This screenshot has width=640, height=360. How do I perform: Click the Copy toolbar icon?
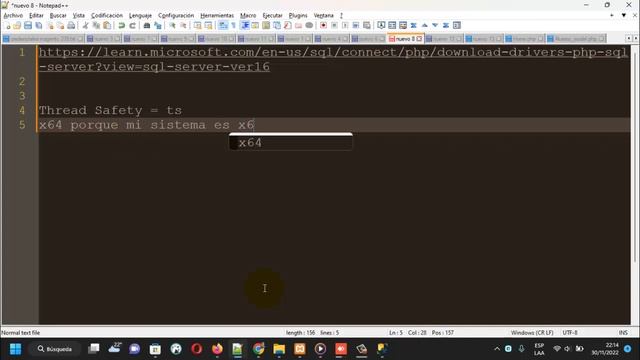tap(96, 26)
